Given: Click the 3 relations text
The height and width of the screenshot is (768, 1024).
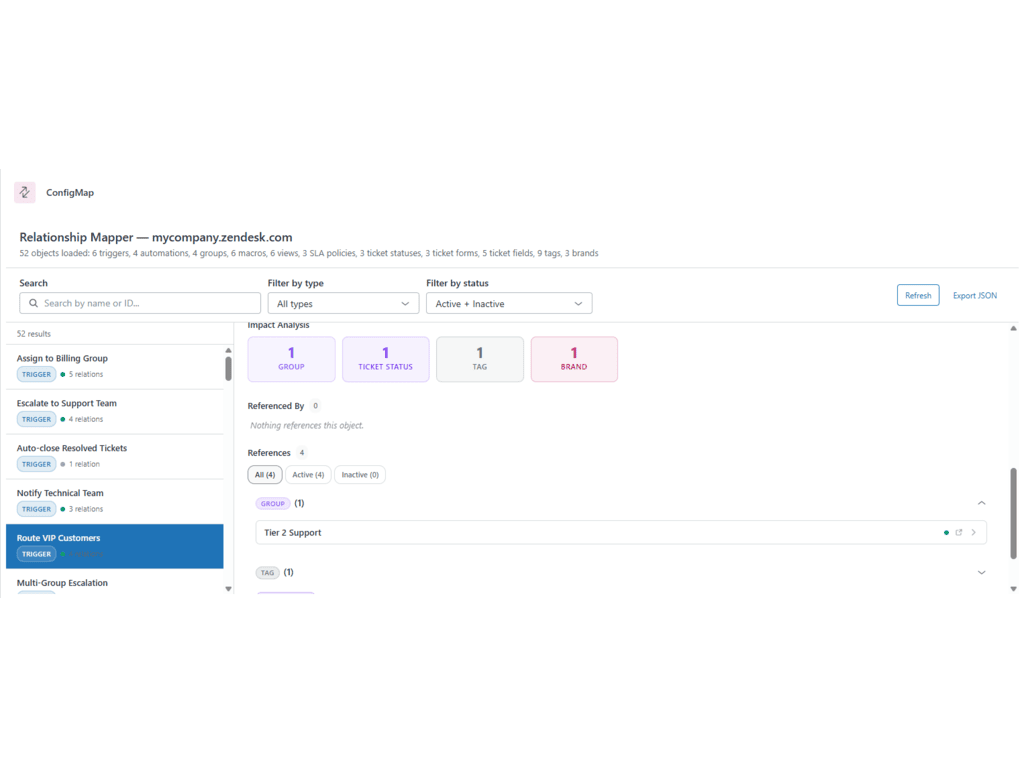Looking at the screenshot, I should coord(86,509).
